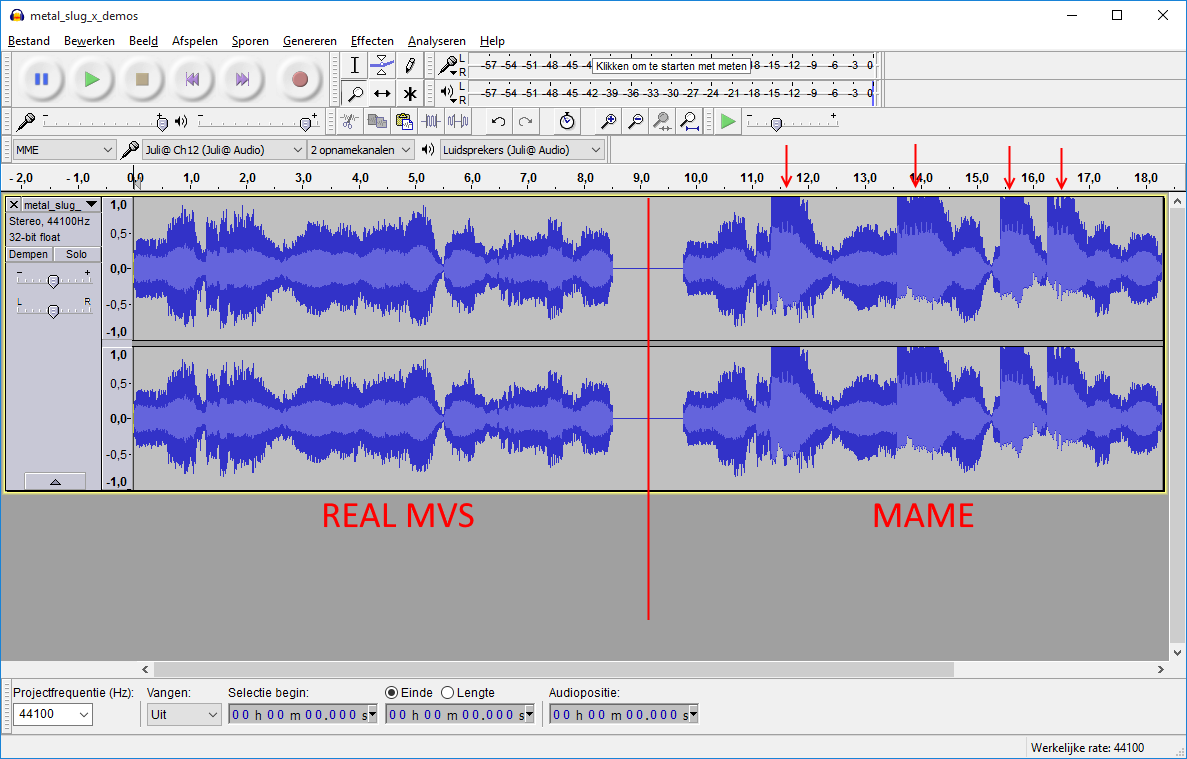Click the track collapse arrow button

point(54,481)
